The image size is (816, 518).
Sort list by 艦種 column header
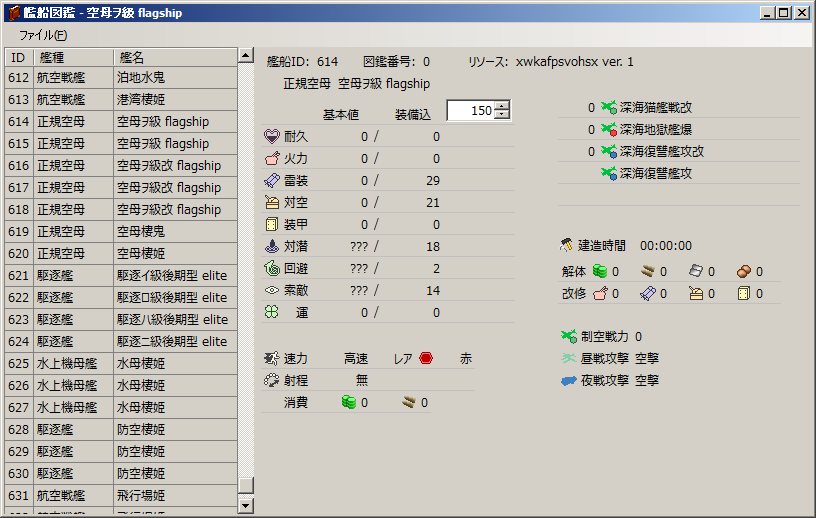[x=72, y=57]
